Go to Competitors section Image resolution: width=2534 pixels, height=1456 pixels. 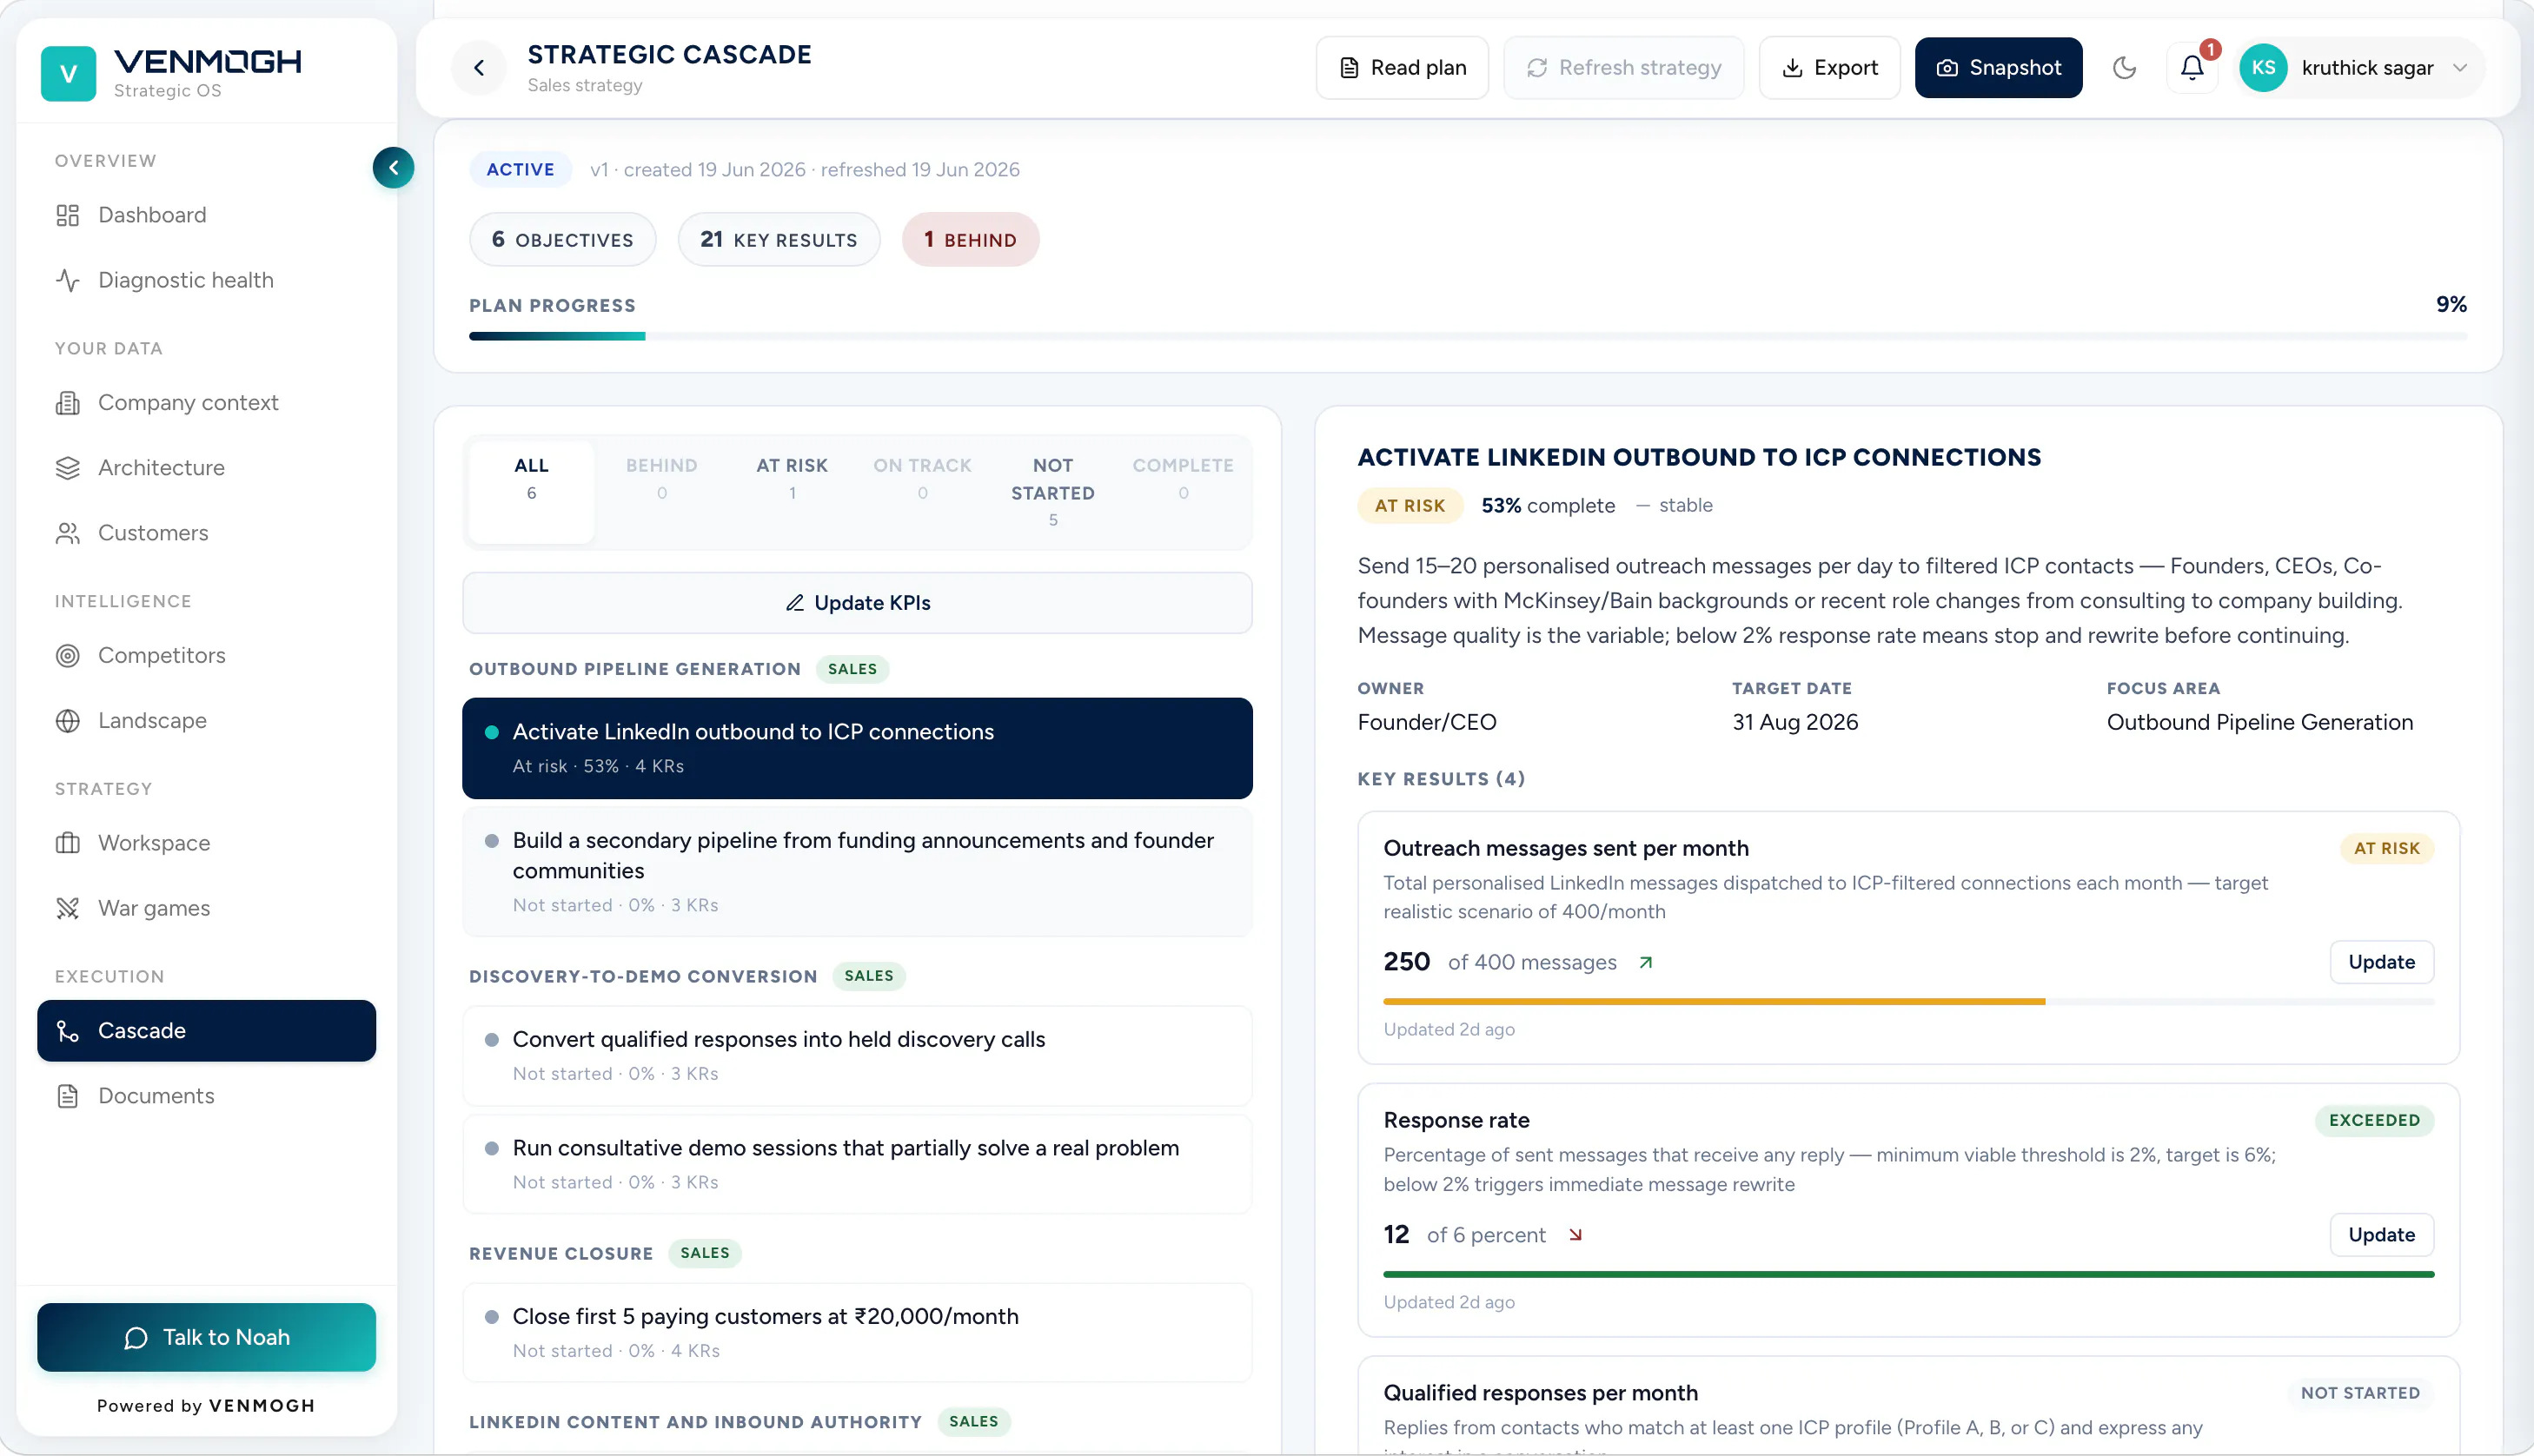coord(206,655)
